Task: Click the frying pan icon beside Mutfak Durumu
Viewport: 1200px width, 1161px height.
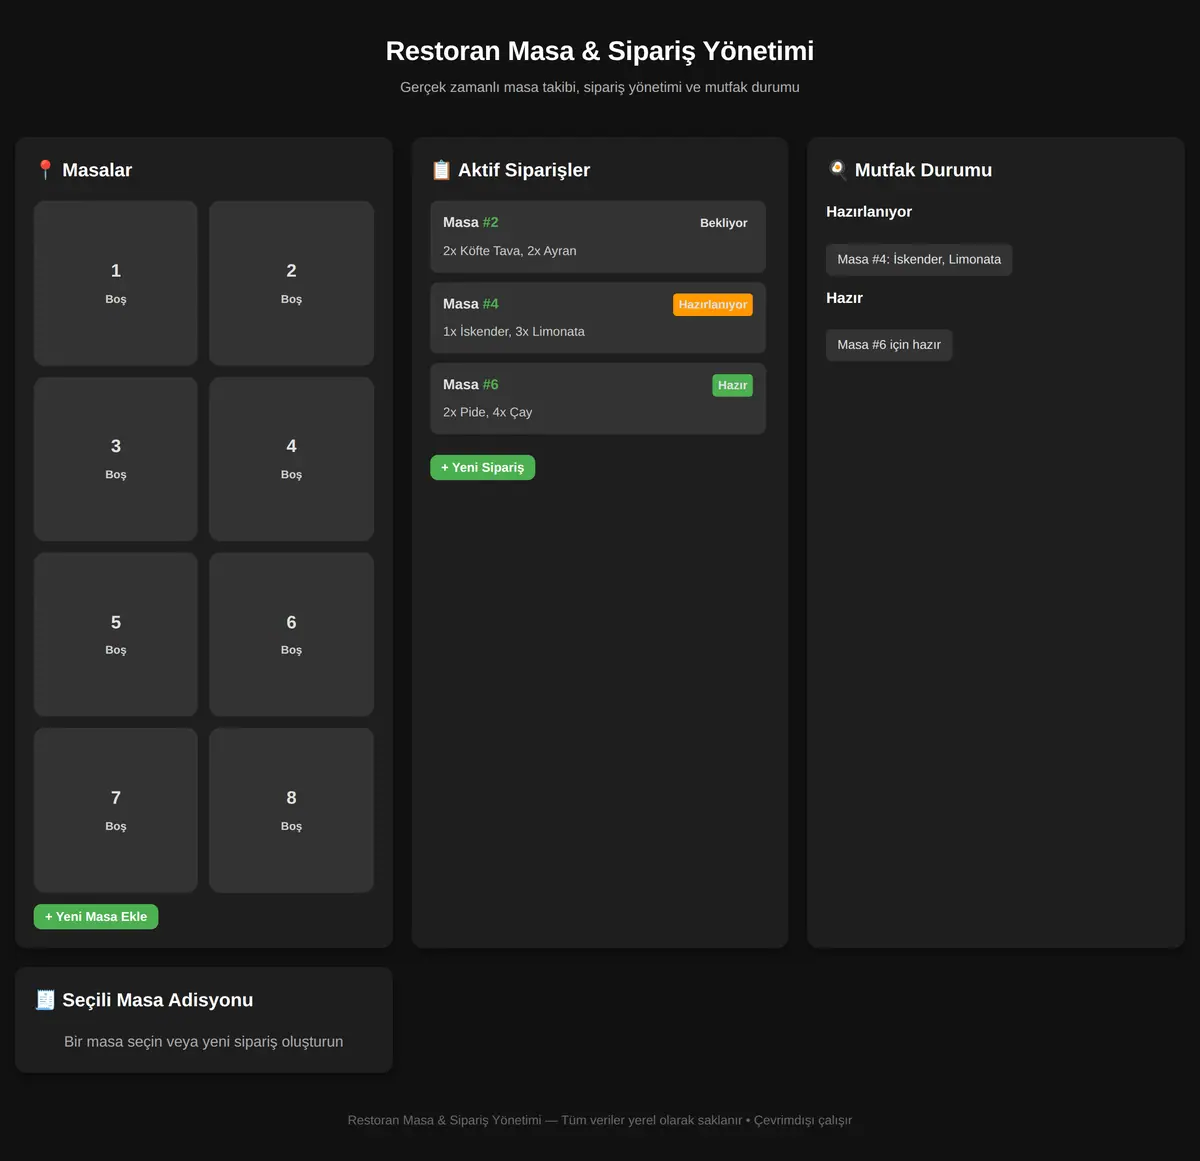Action: pos(837,170)
